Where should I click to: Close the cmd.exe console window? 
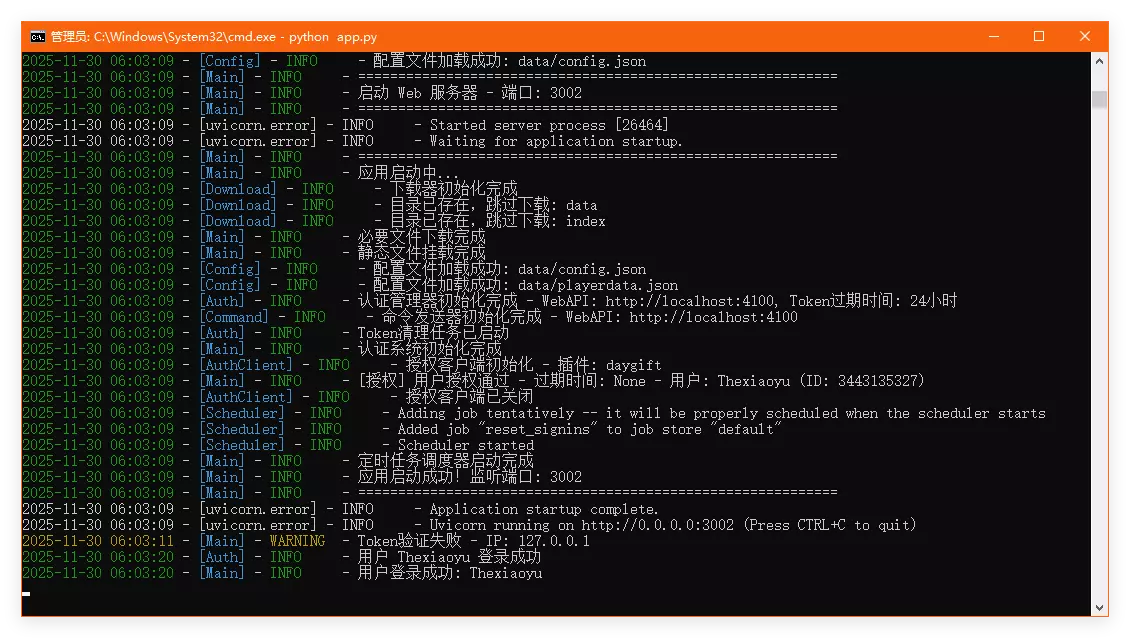[x=1085, y=36]
